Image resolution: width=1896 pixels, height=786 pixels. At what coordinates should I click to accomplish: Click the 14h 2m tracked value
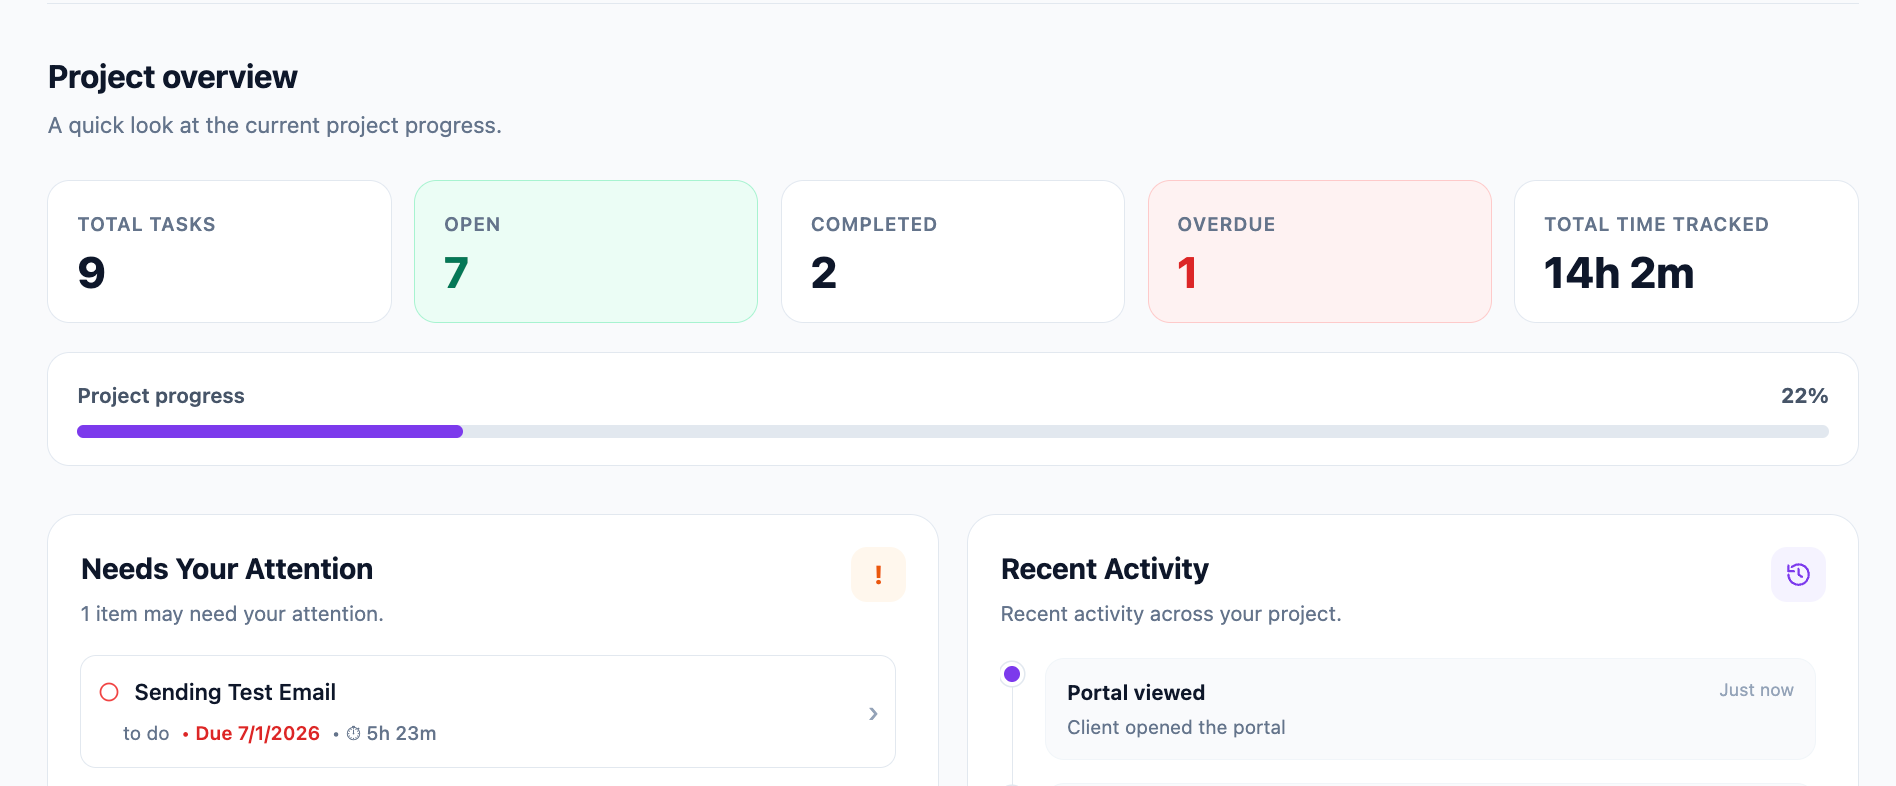1619,273
